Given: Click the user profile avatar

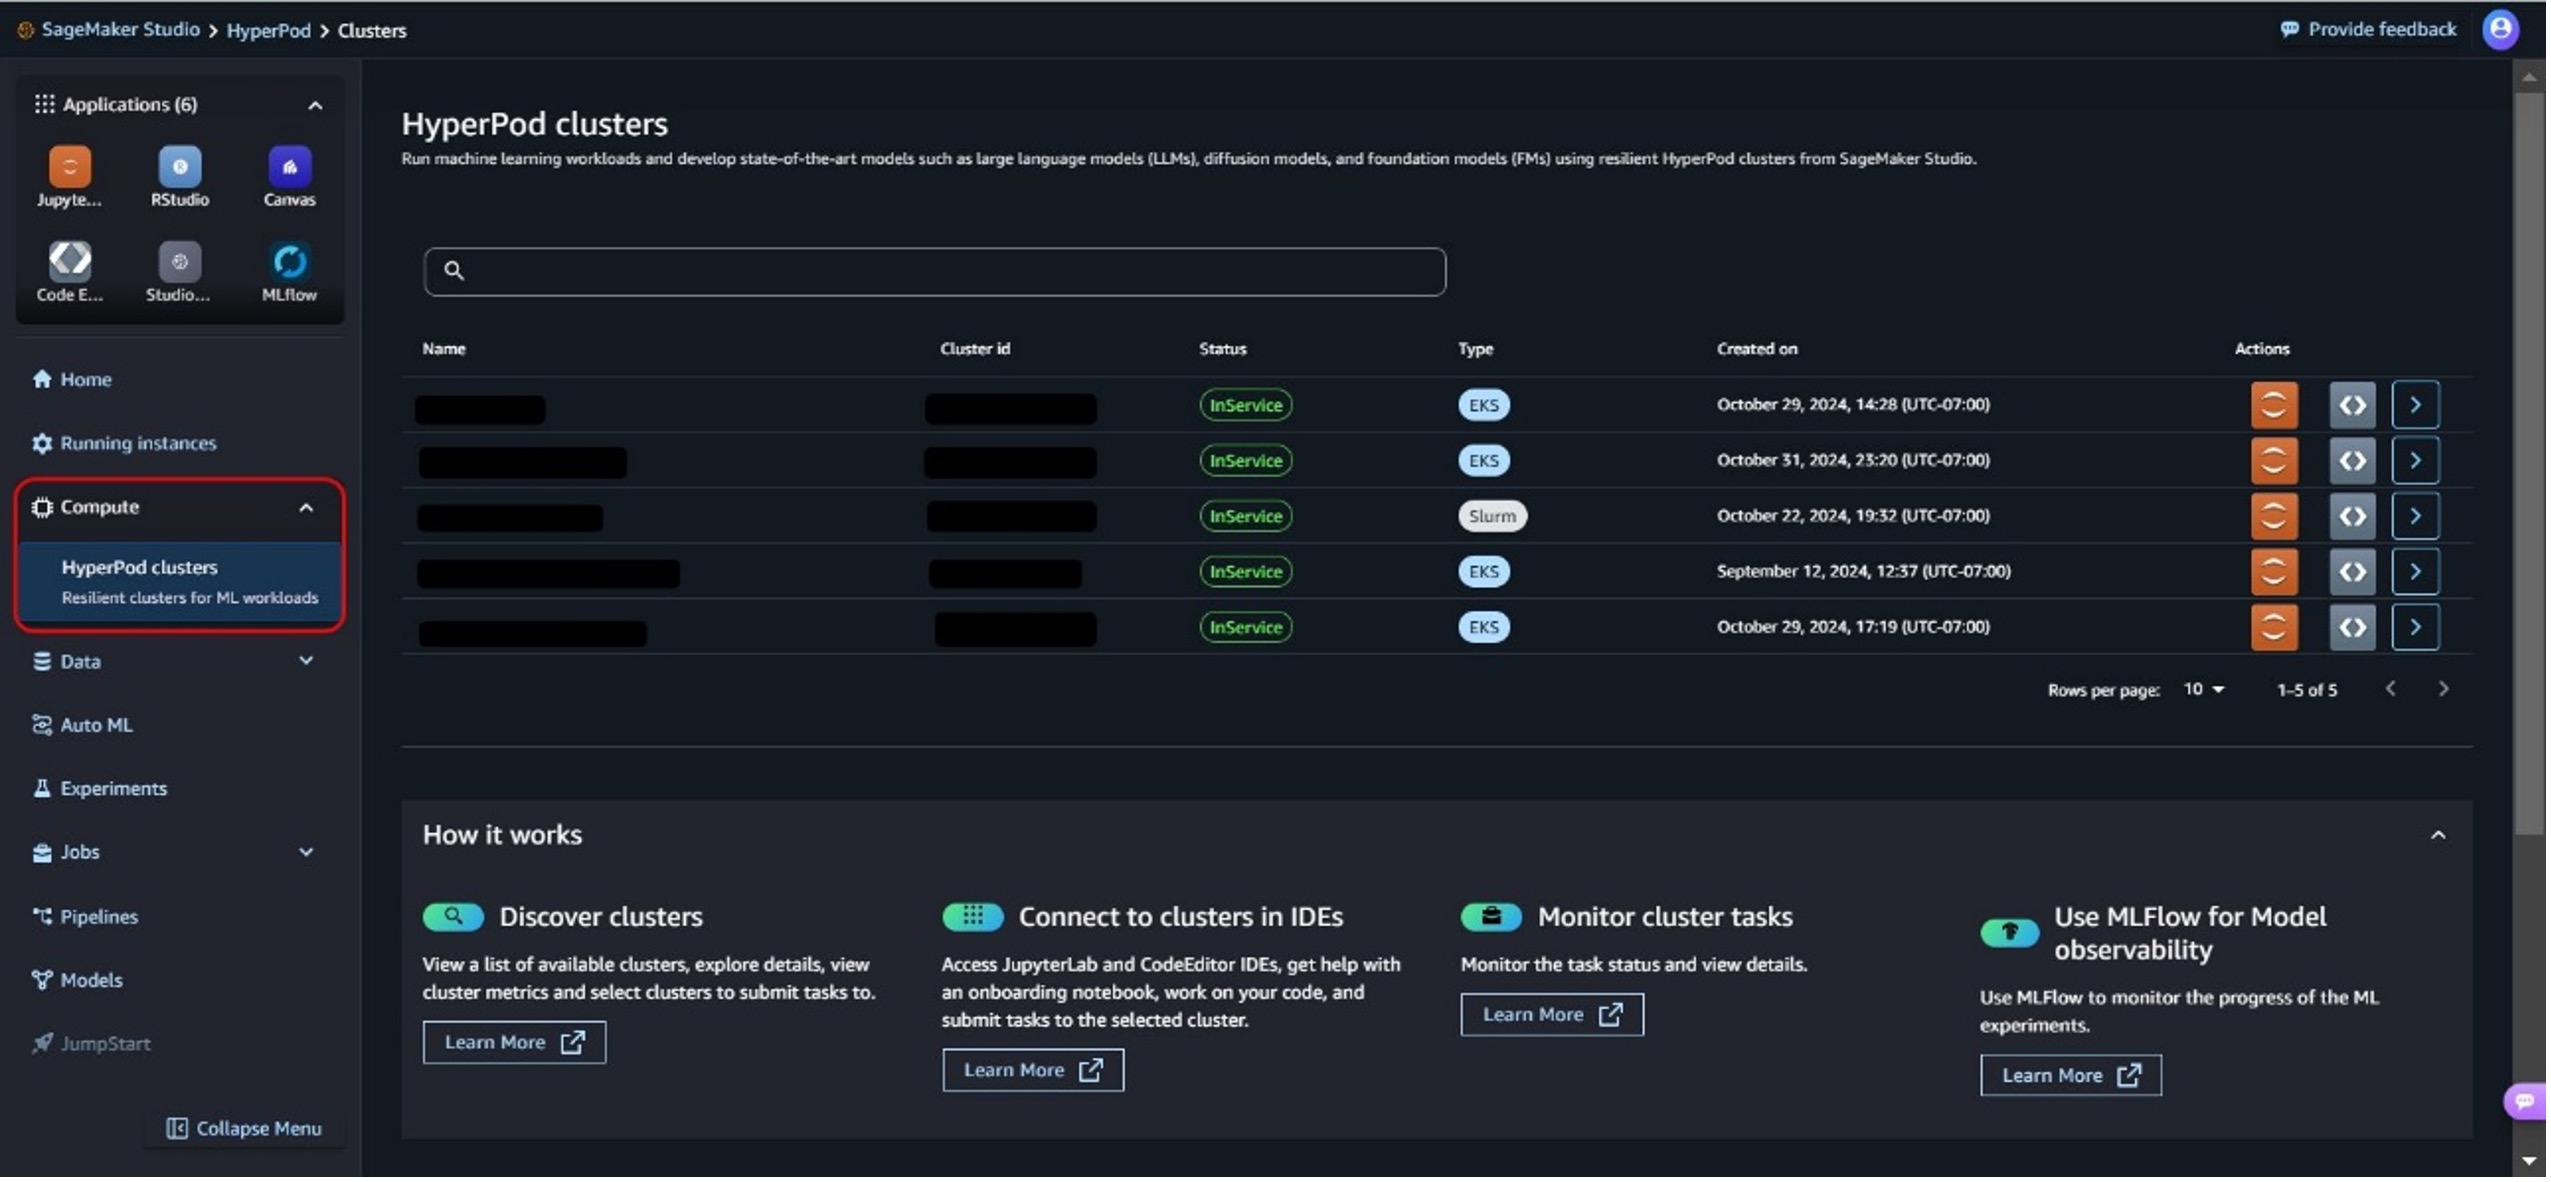Looking at the screenshot, I should pos(2502,29).
